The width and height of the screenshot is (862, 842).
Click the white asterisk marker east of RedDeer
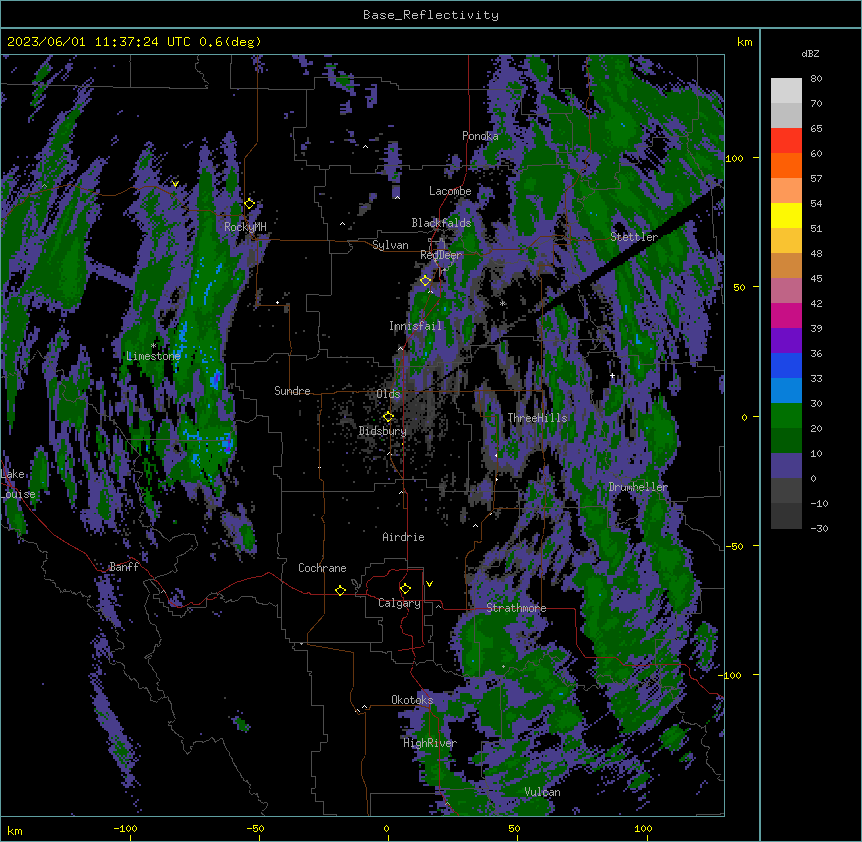(502, 303)
